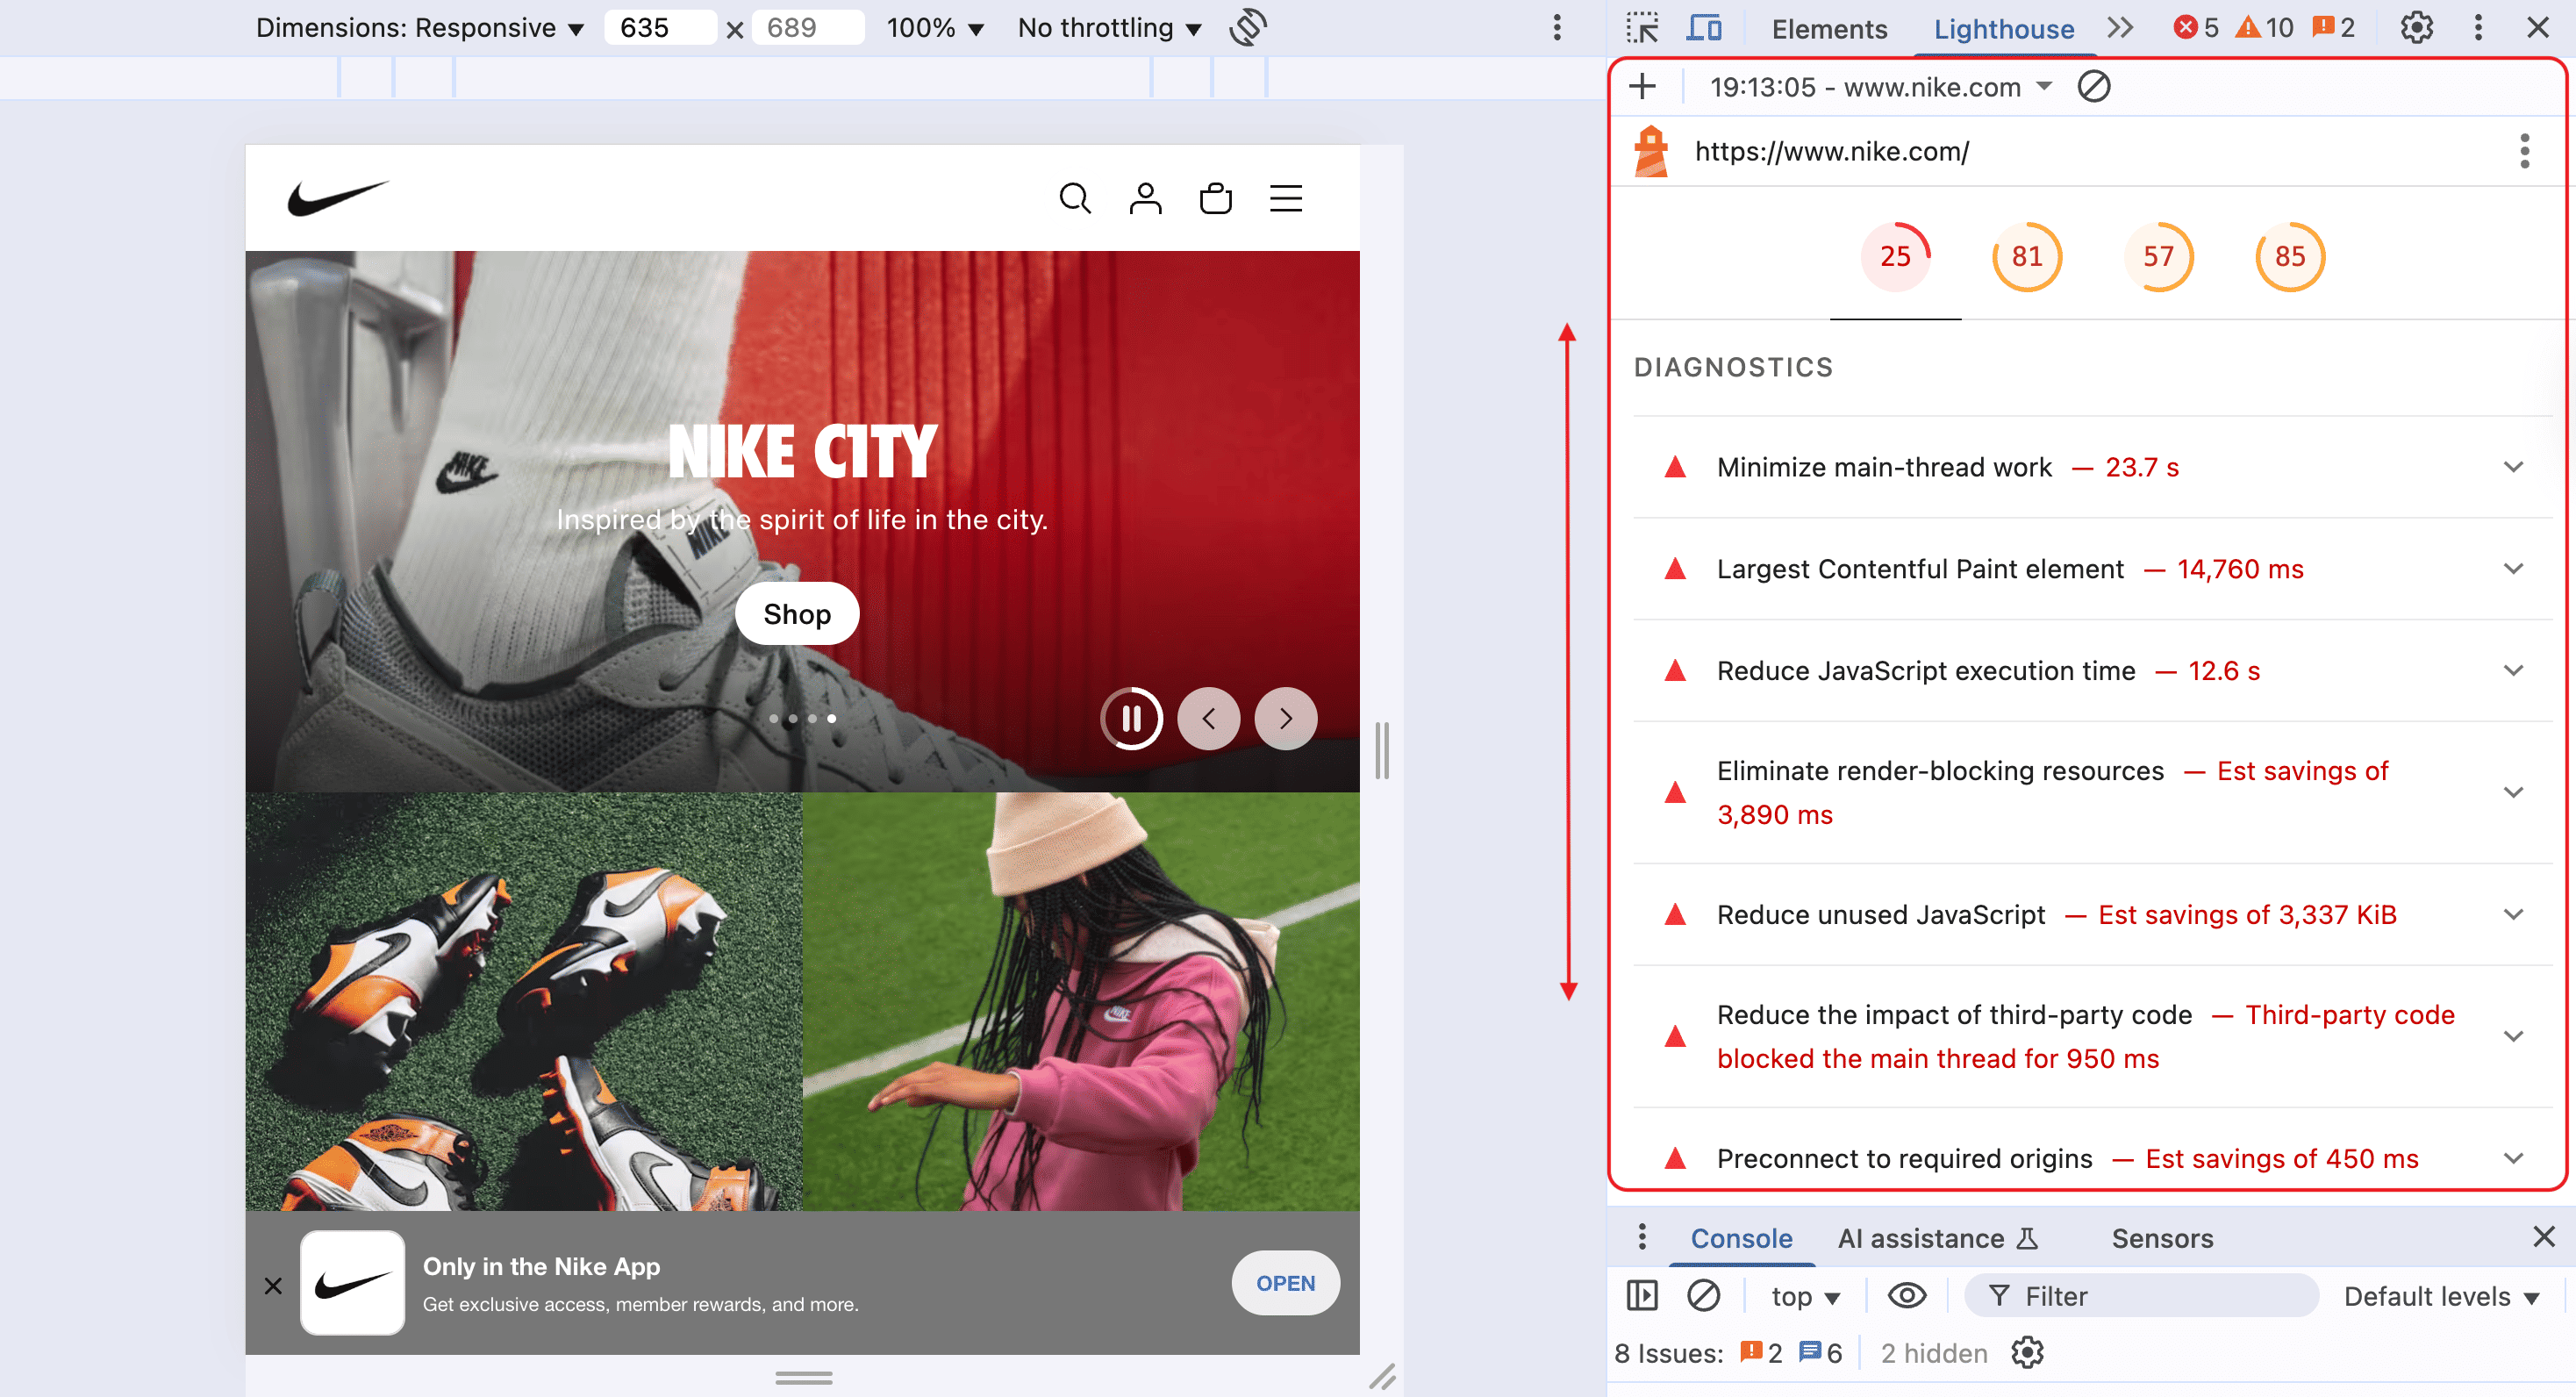Screen dimensions: 2576x1397
Task: Click the console Filter input
Action: click(2140, 1296)
